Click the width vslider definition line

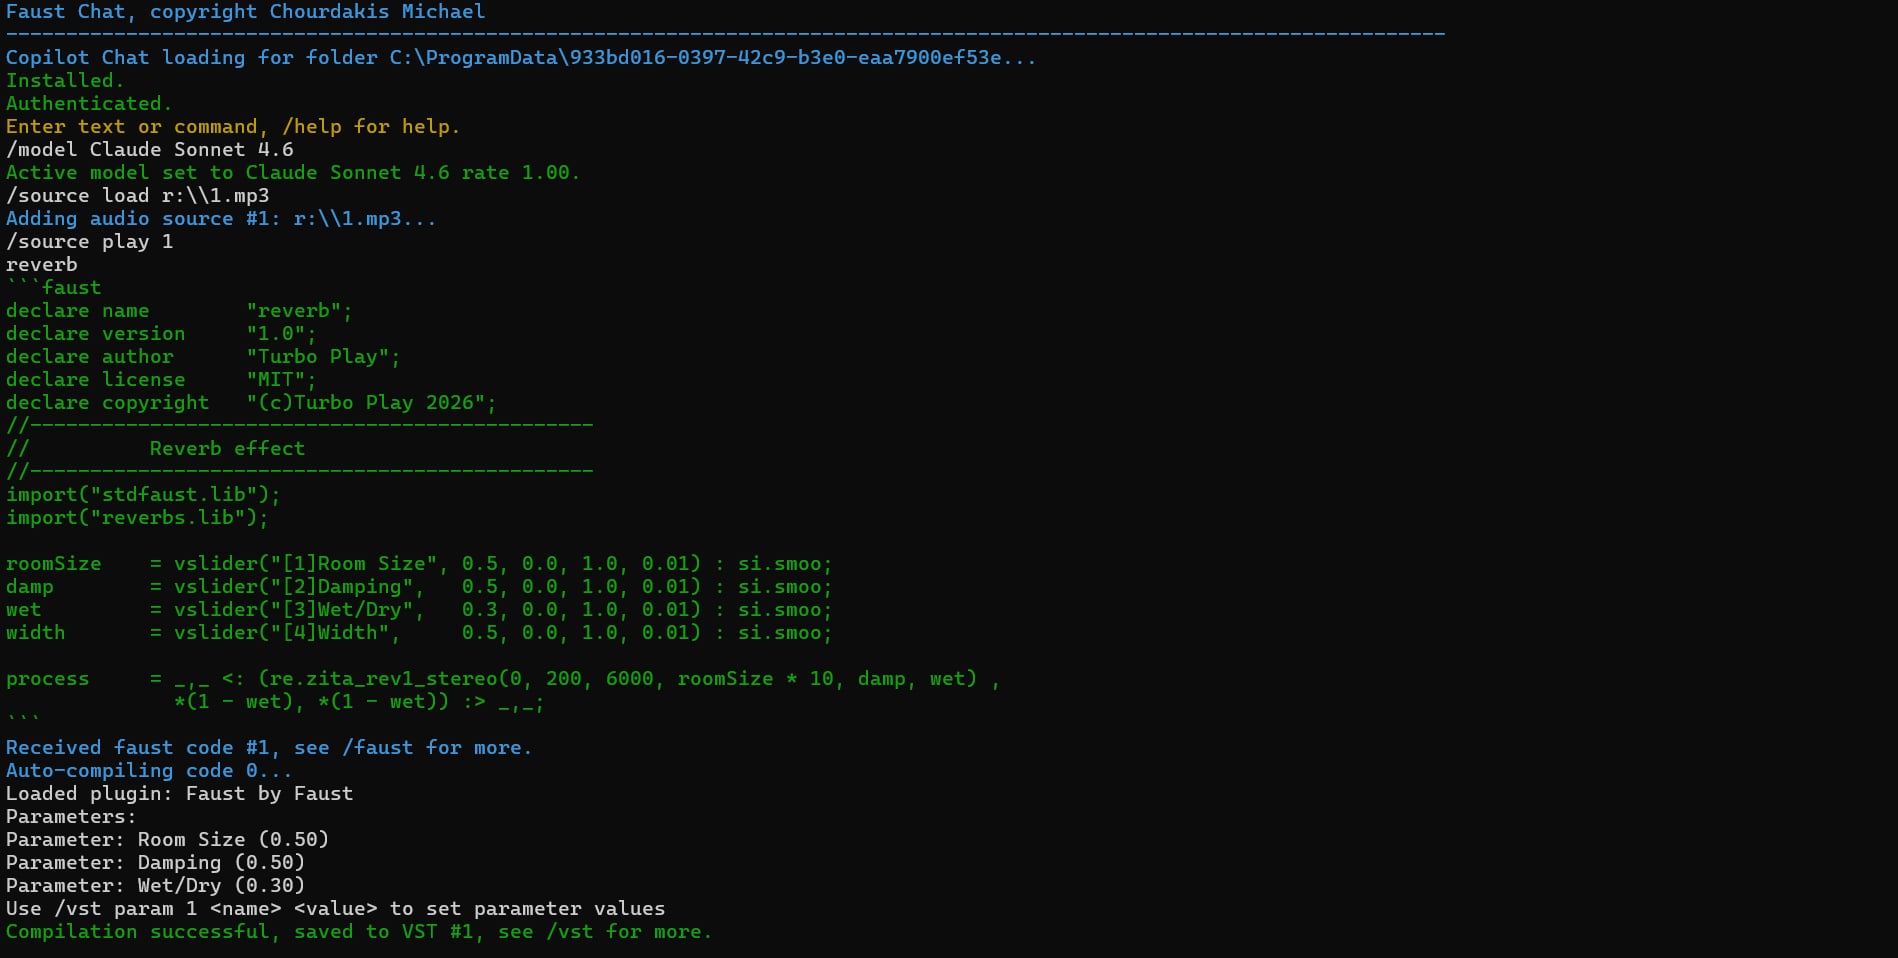coord(418,633)
